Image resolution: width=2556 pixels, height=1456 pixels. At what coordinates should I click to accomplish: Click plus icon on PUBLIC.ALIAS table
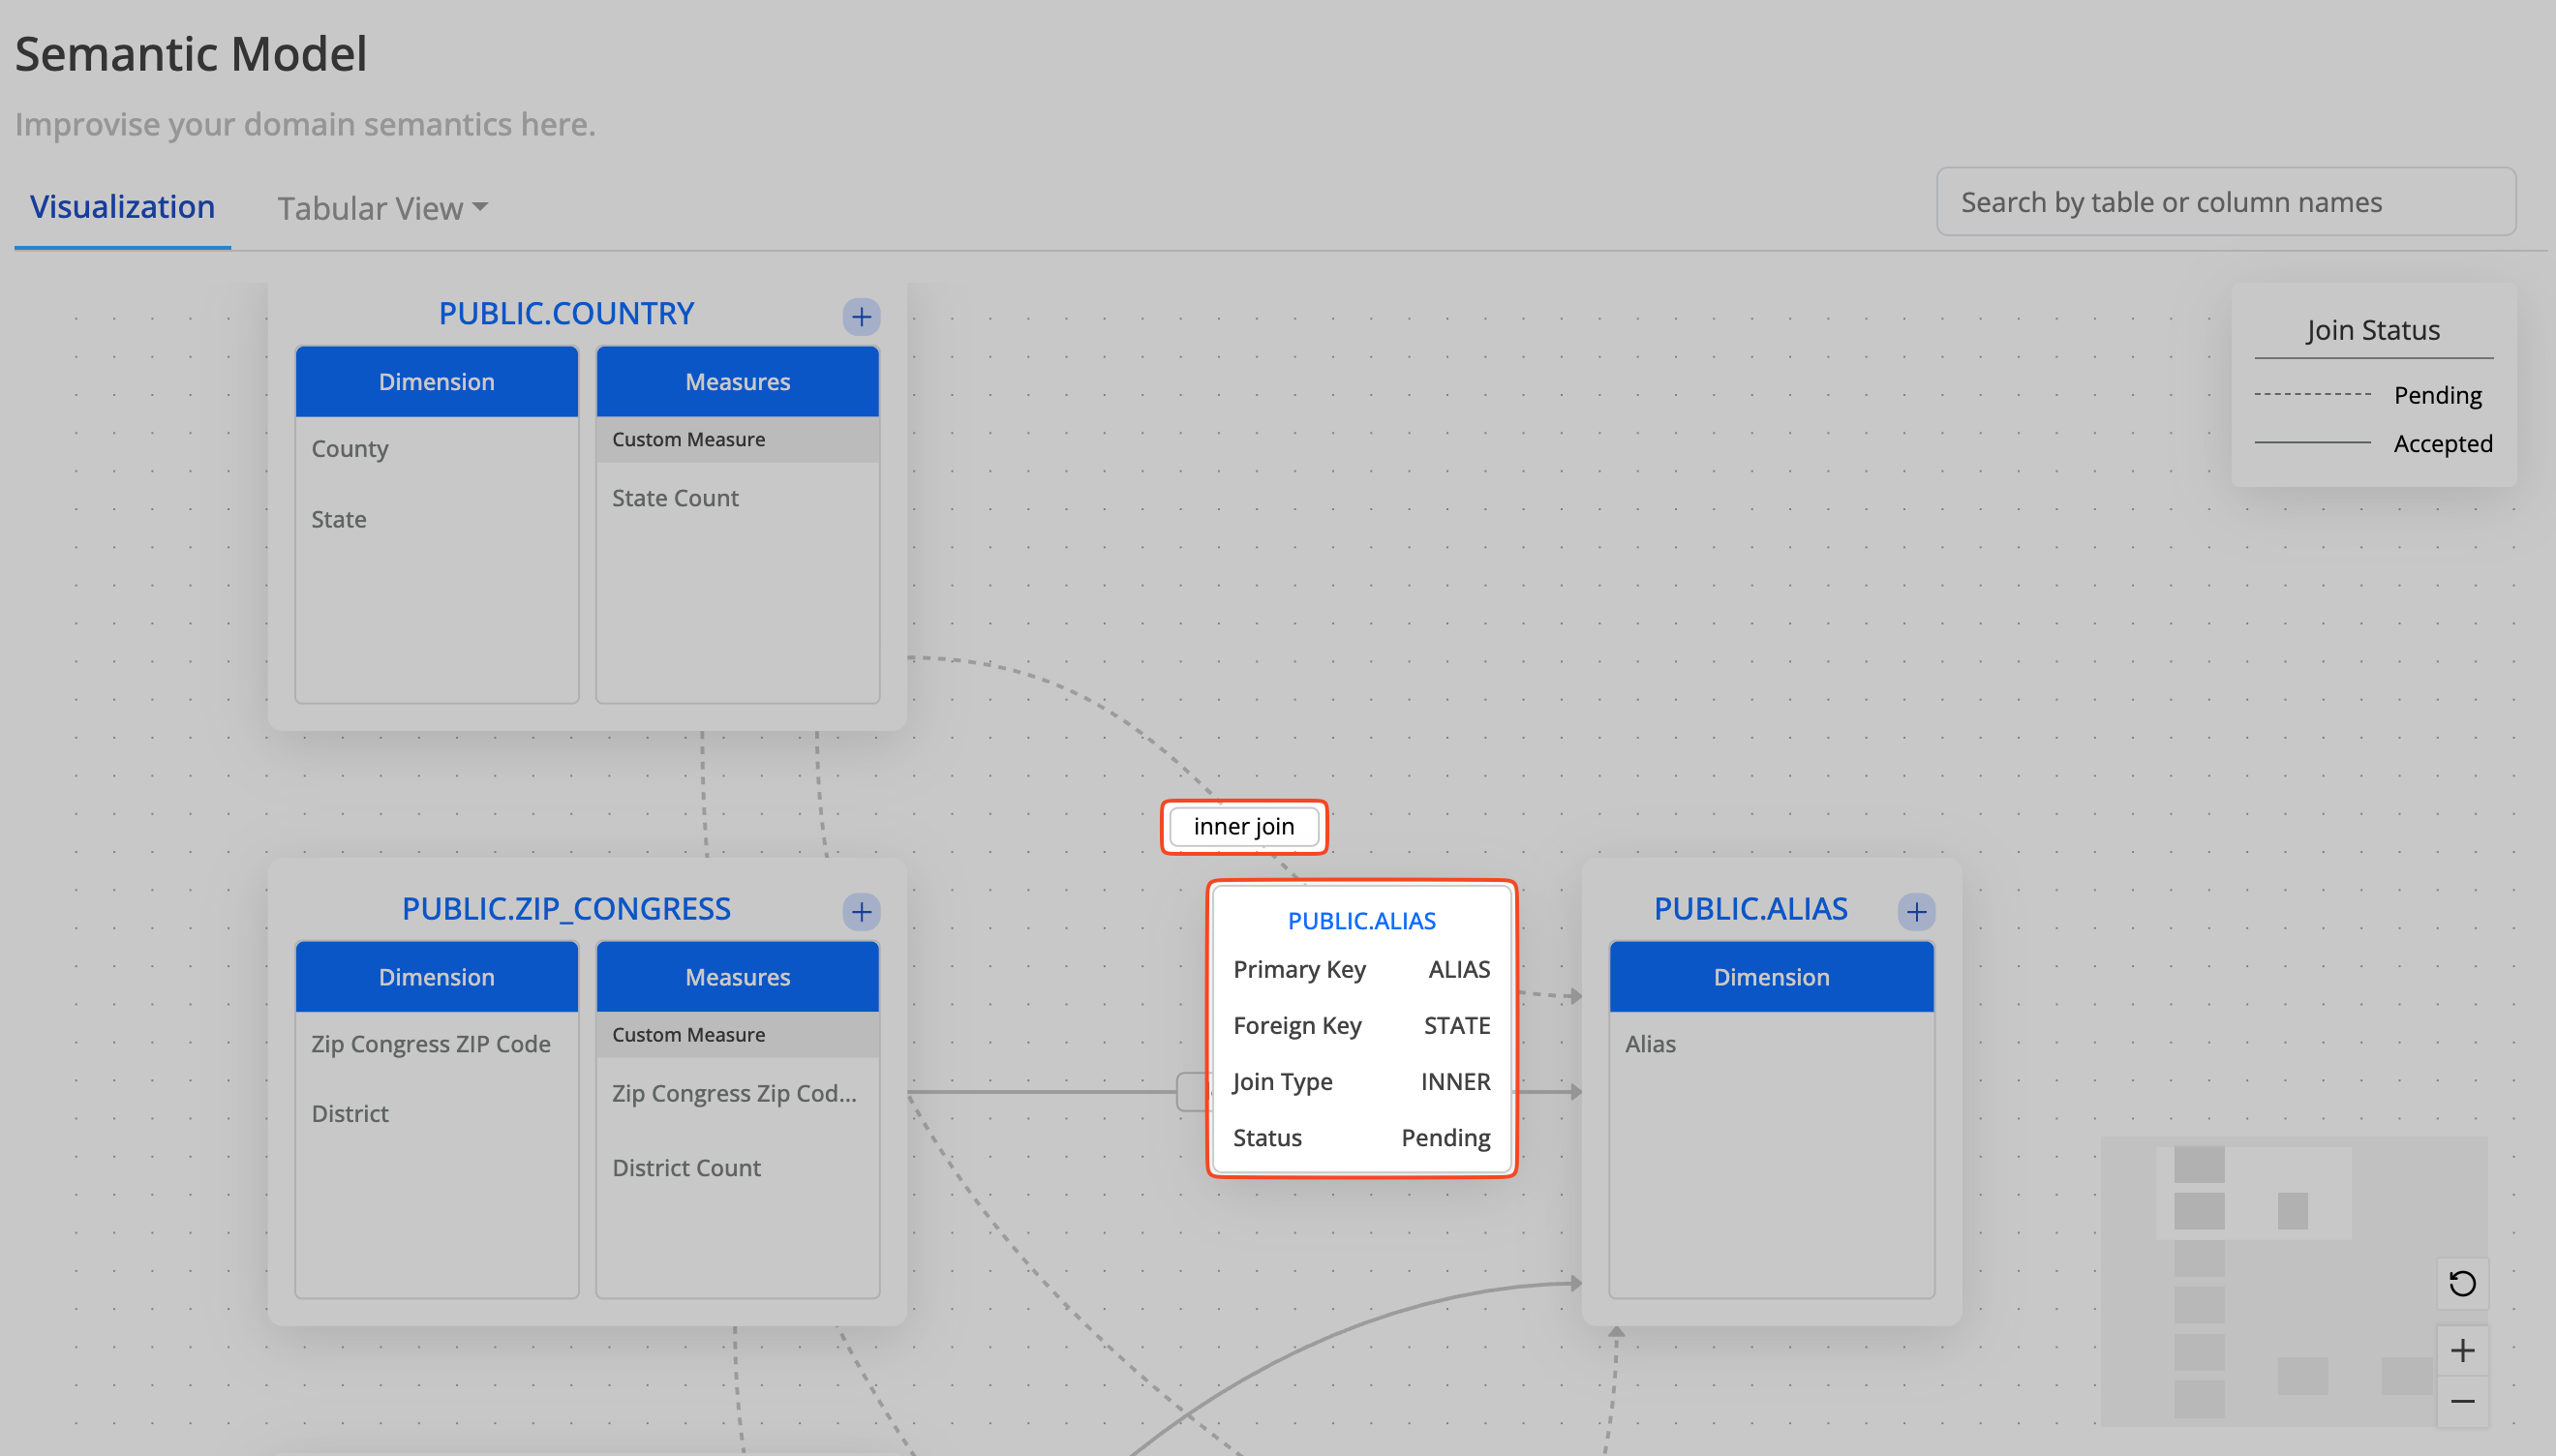click(x=1916, y=911)
